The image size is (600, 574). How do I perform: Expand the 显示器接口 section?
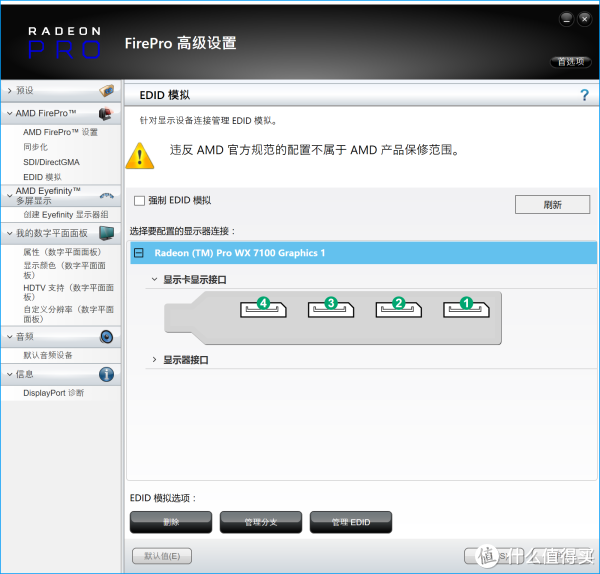[154, 360]
